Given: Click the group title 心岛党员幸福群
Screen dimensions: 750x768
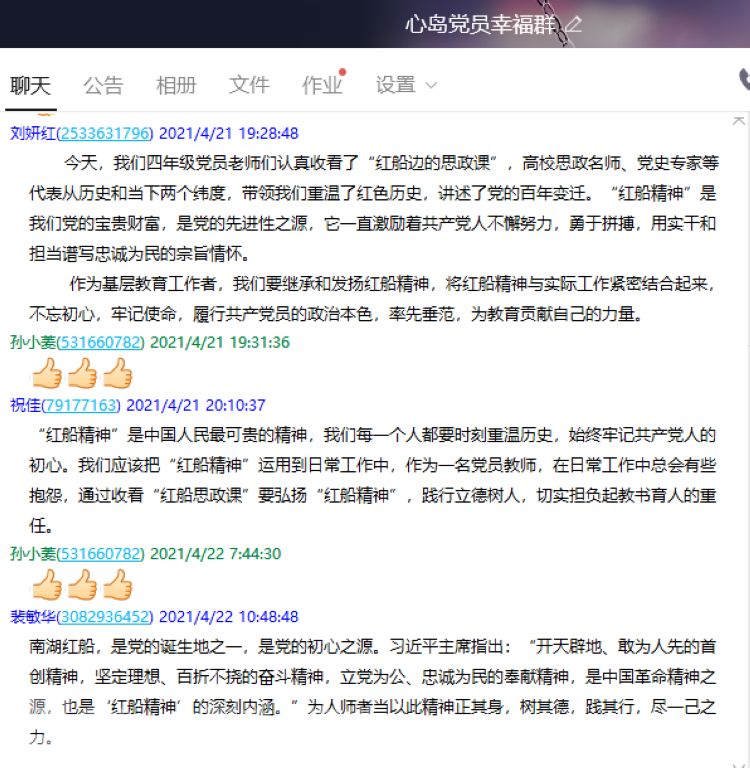Looking at the screenshot, I should coord(481,24).
